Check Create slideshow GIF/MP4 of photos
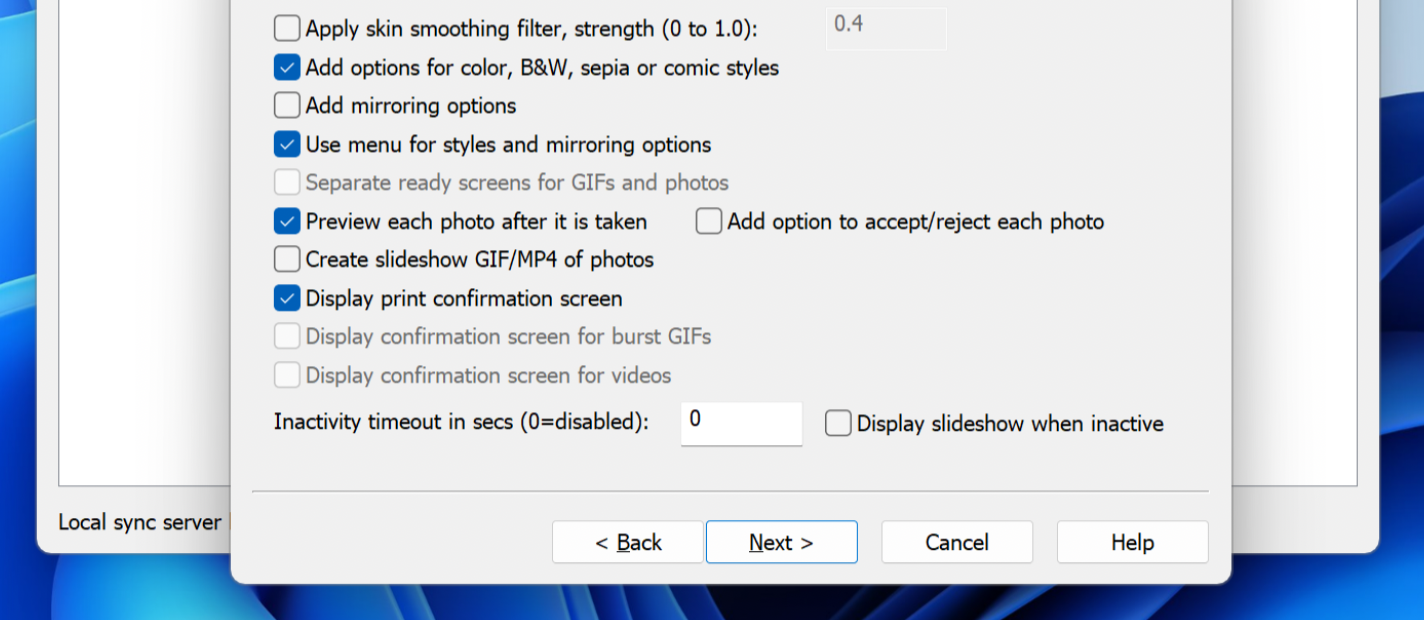This screenshot has height=620, width=1424. 287,260
